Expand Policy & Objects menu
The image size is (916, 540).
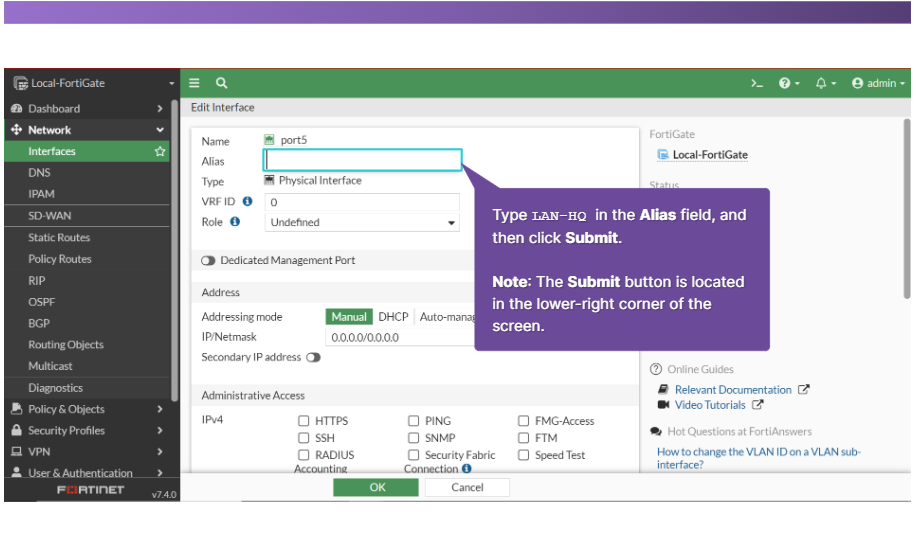[87, 409]
